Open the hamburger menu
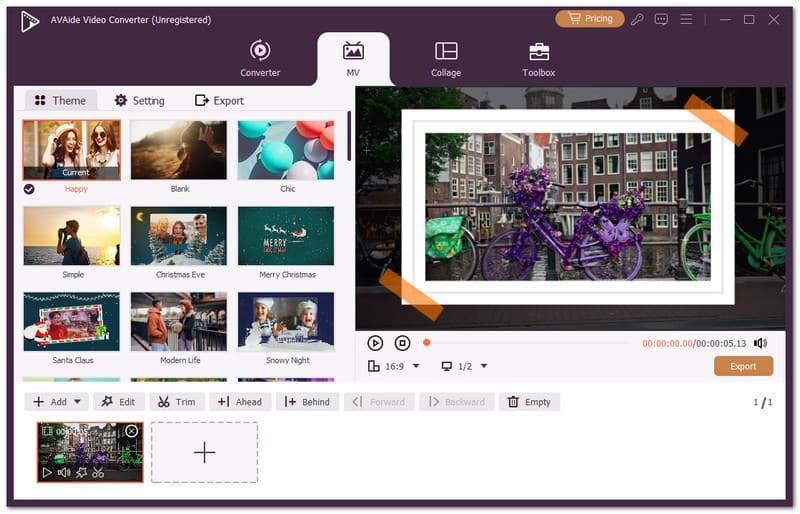This screenshot has width=800, height=514. tap(686, 19)
